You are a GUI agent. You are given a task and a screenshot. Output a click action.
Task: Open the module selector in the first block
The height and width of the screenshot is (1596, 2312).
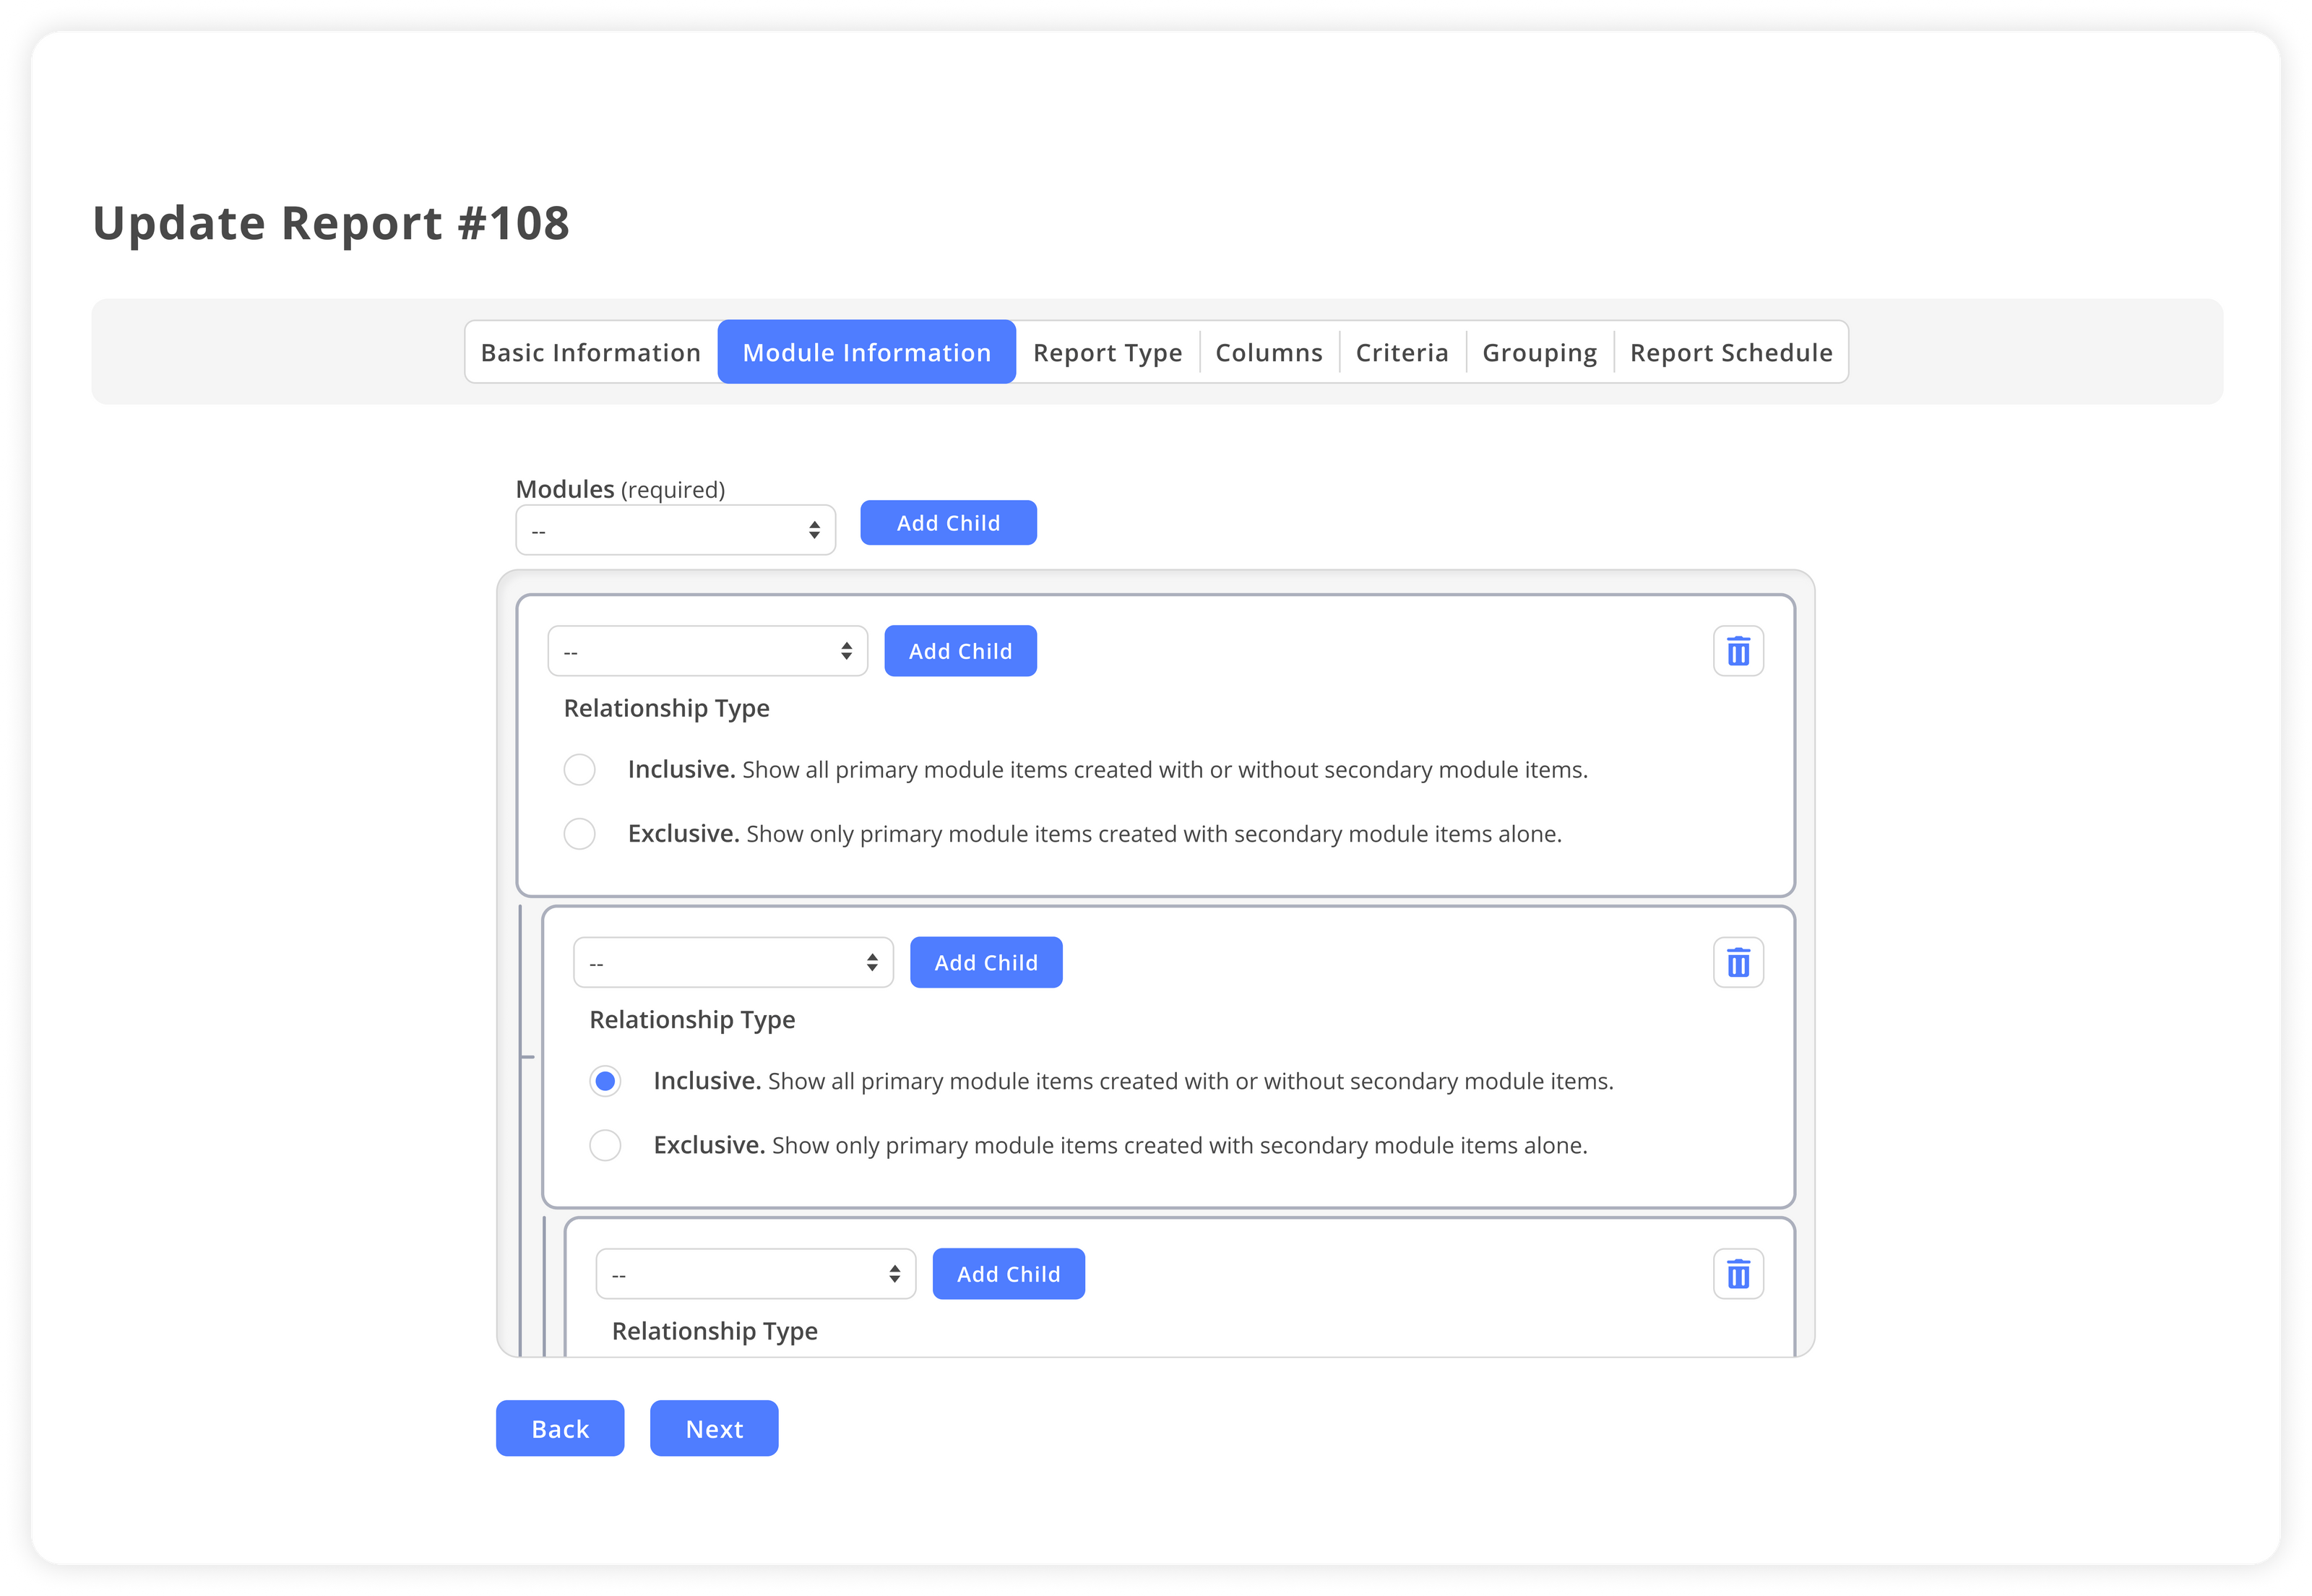point(707,651)
